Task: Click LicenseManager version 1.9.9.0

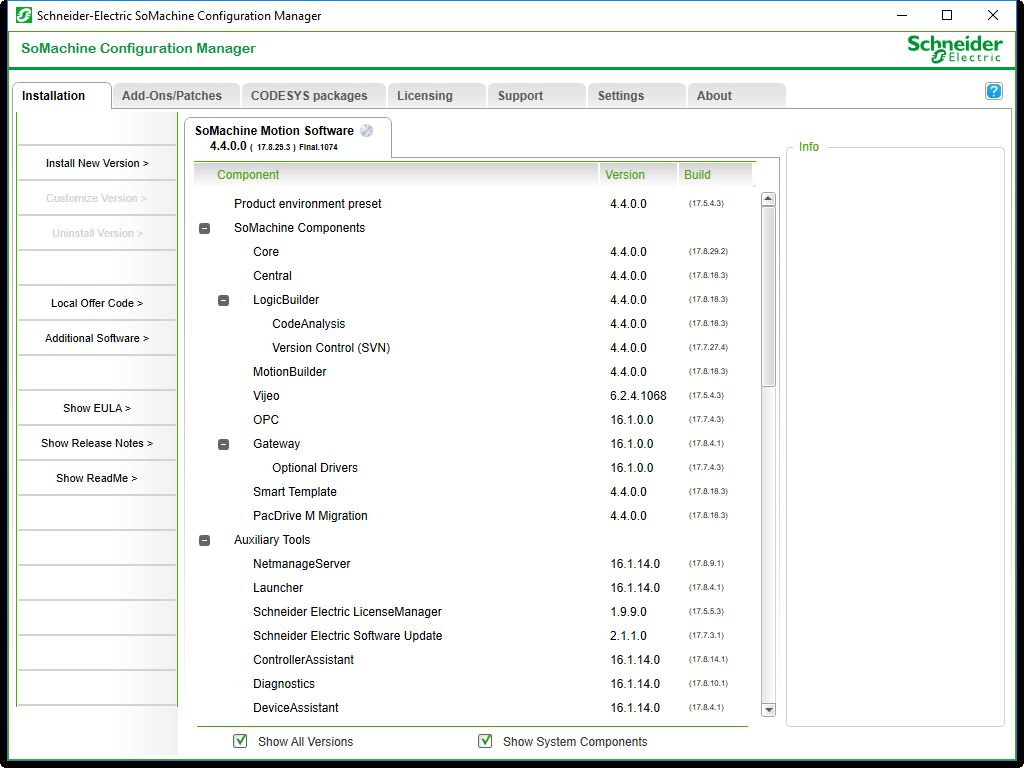Action: click(x=628, y=612)
